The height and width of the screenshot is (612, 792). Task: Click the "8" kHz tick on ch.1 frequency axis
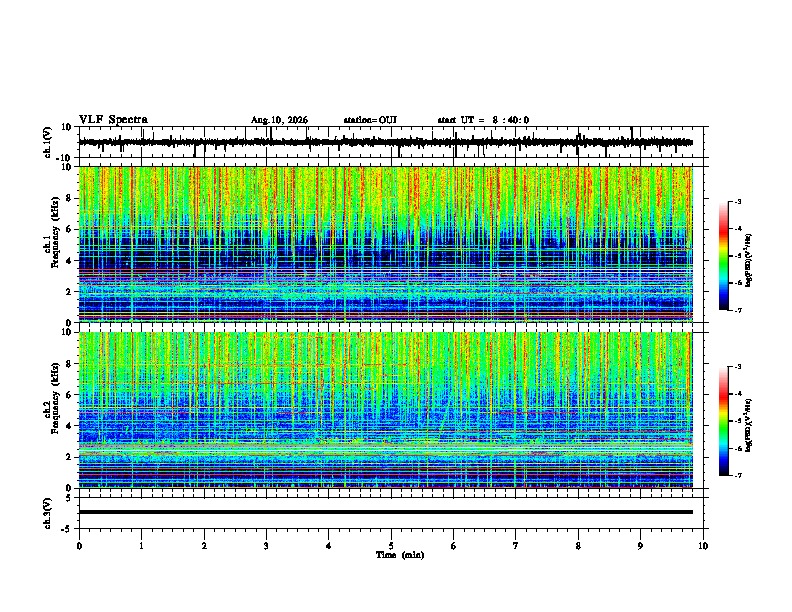point(69,198)
